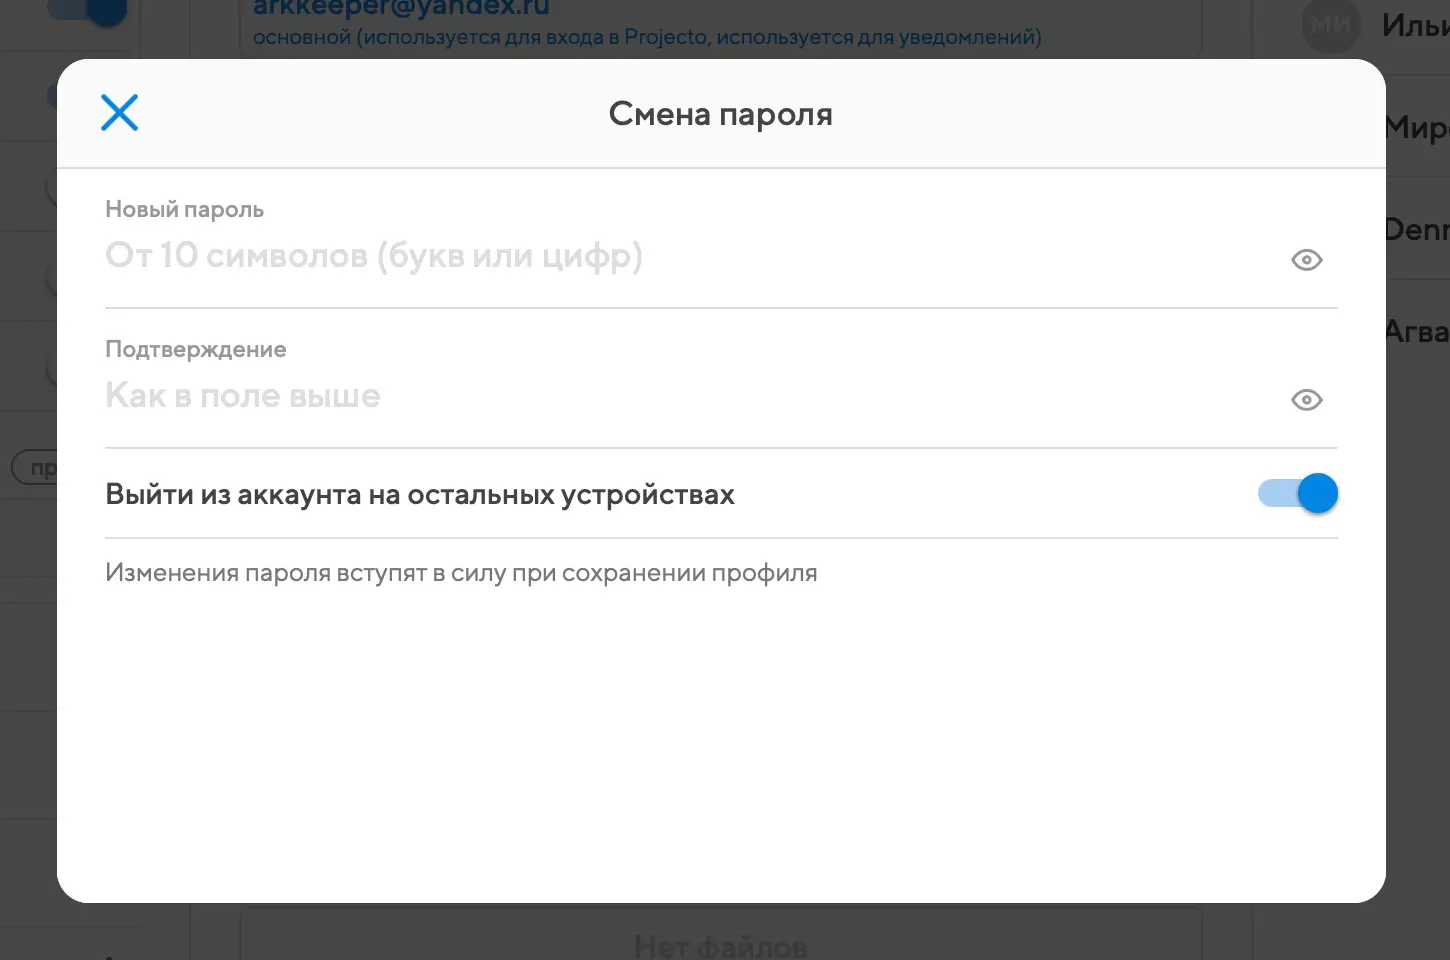1450x960 pixels.
Task: Toggle the blue switch in top-left background
Action: pos(95,10)
